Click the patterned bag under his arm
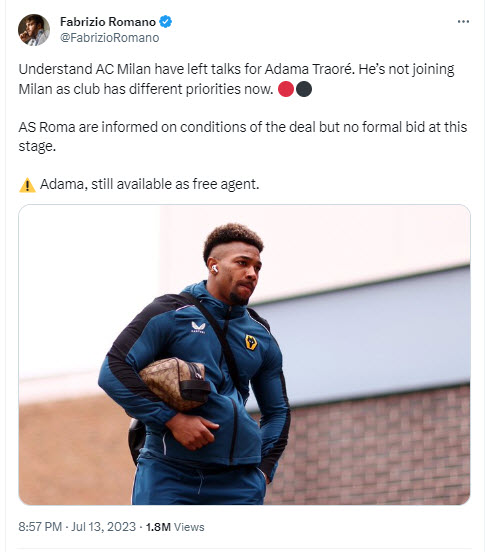This screenshot has height=552, width=485. click(x=175, y=384)
